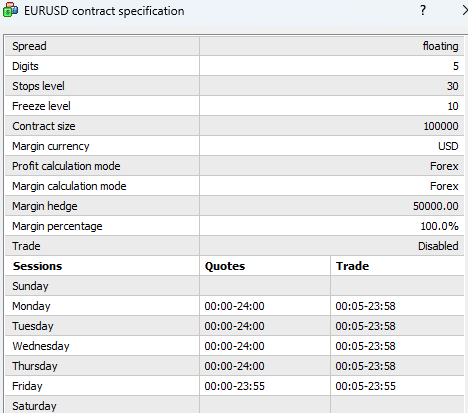Click Wednesday's Trade time 00:05-23:58
This screenshot has width=468, height=413.
[365, 346]
